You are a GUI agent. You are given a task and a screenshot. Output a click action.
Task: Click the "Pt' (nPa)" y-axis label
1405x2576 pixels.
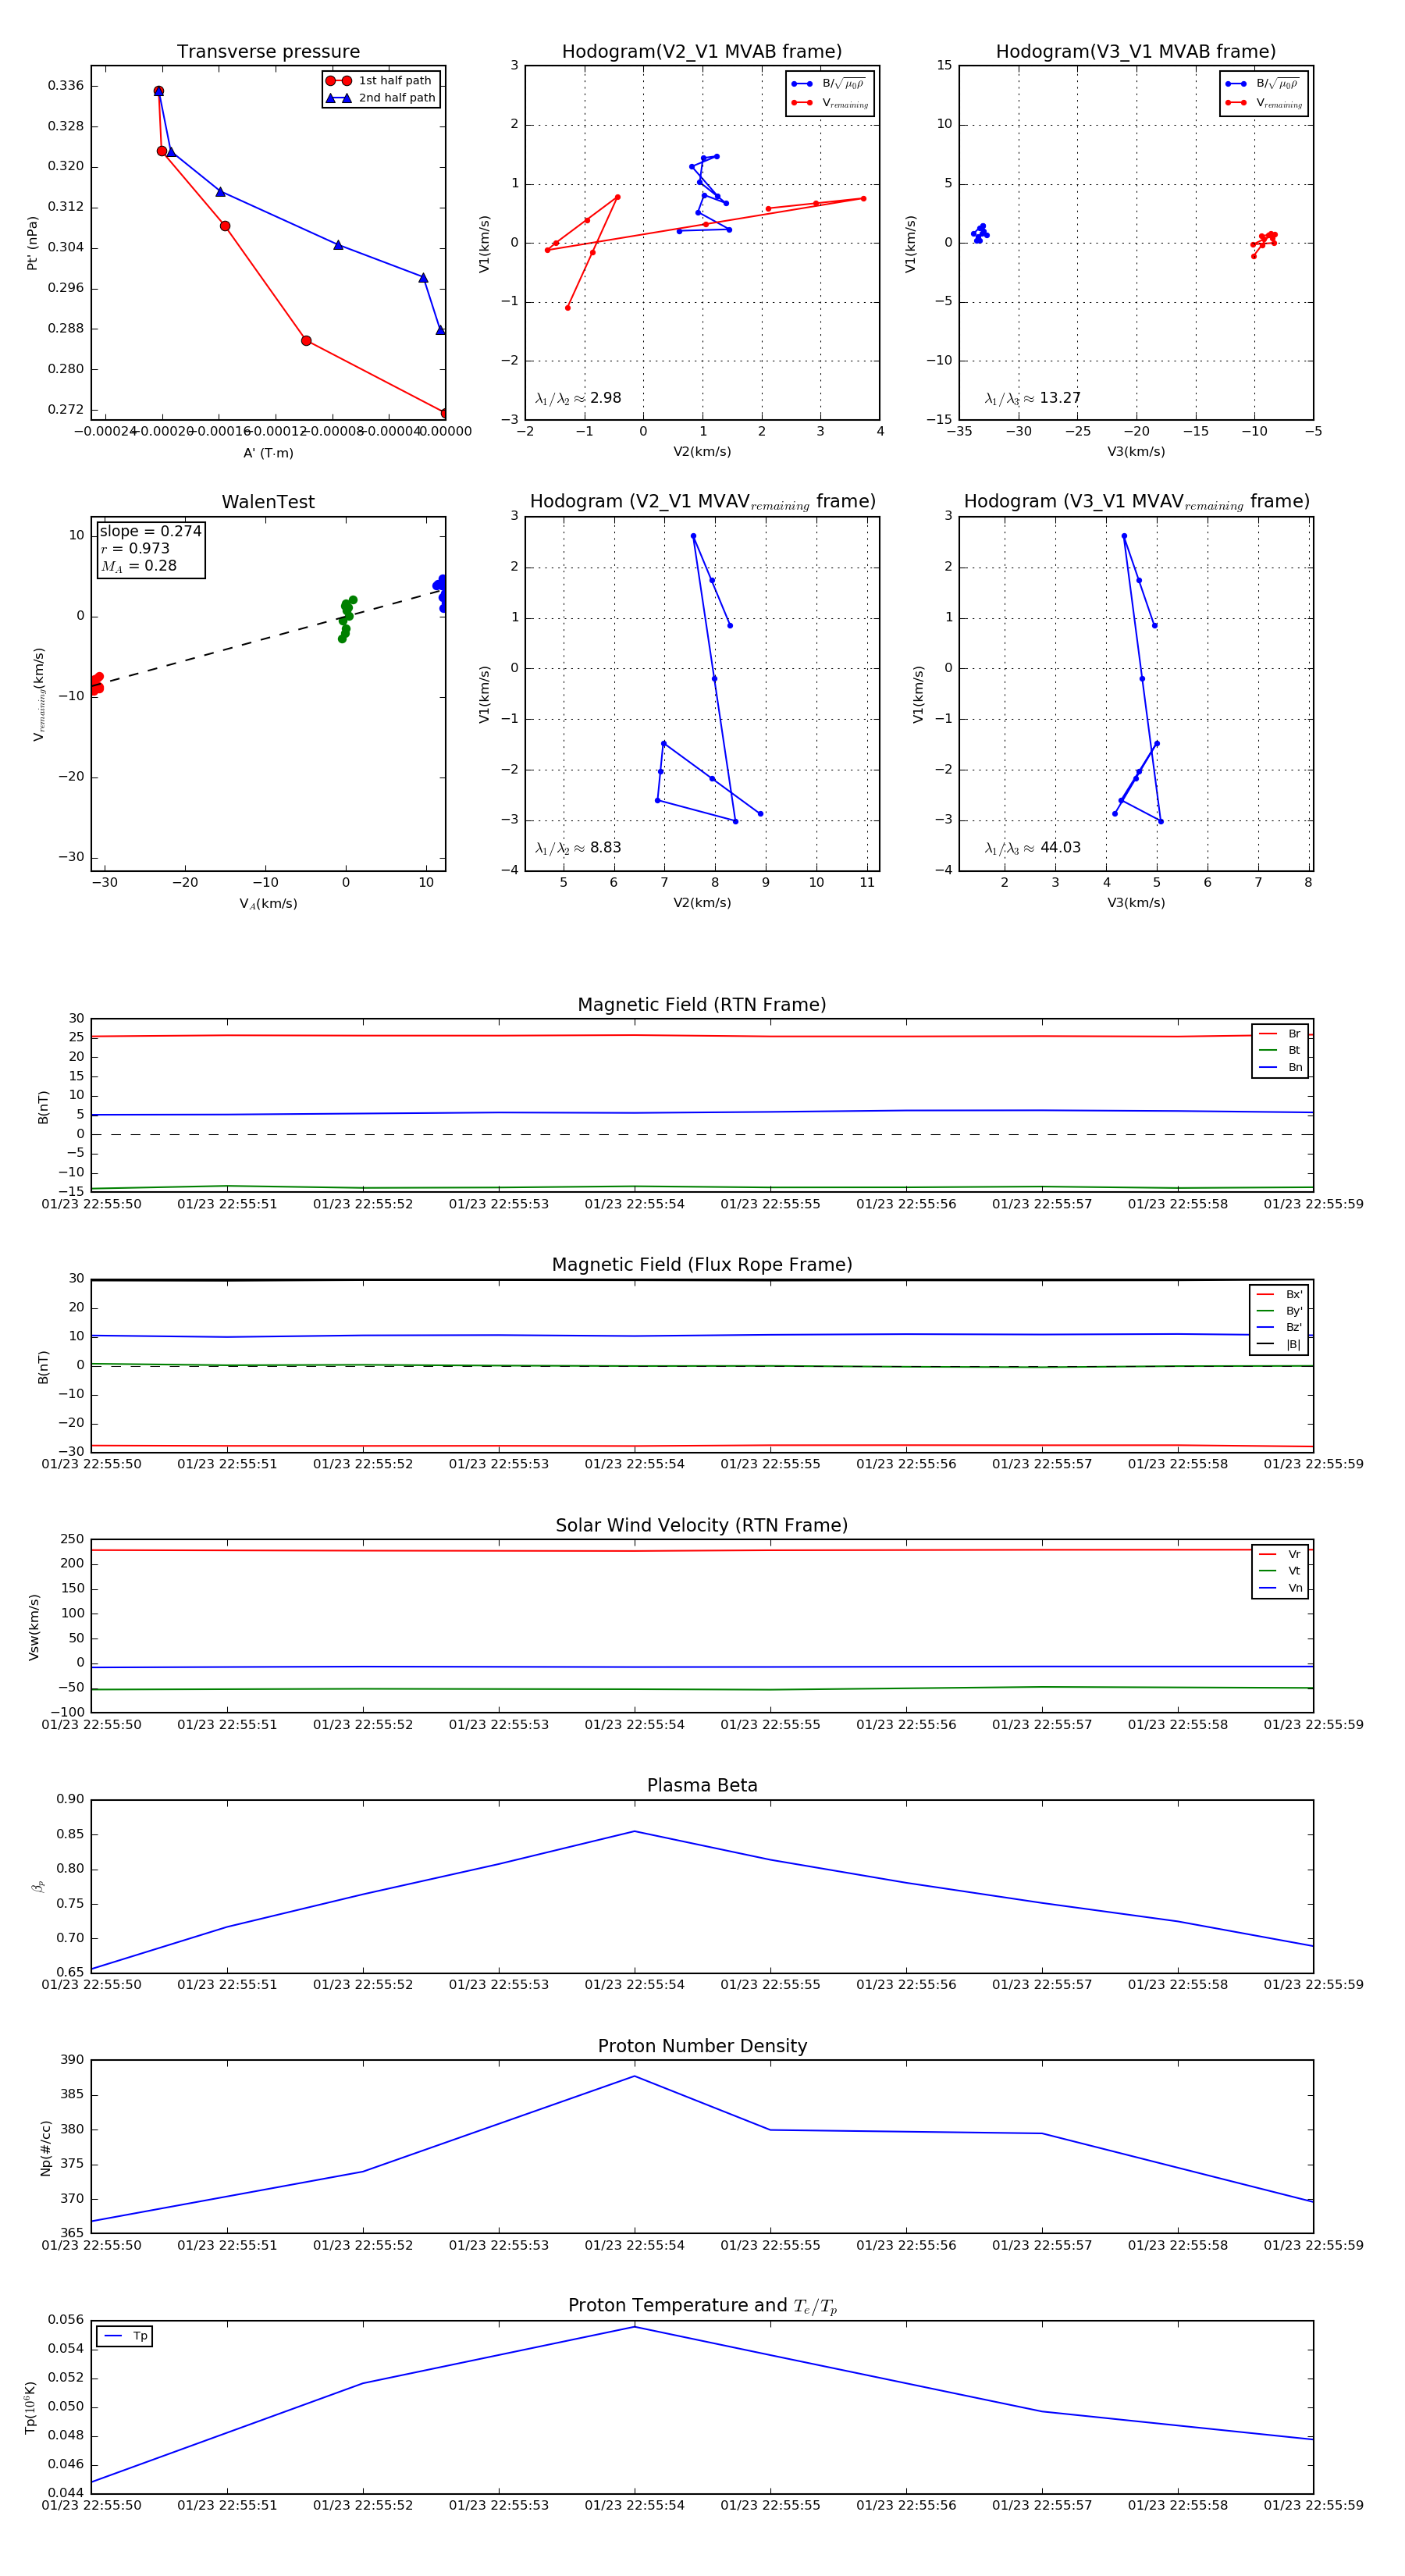tap(32, 243)
